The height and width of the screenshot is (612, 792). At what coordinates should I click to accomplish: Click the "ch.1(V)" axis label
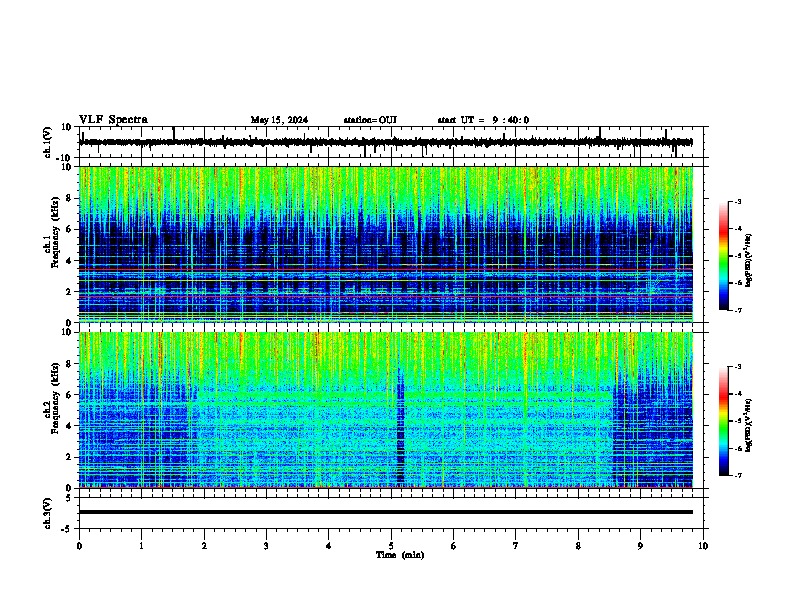pyautogui.click(x=48, y=142)
